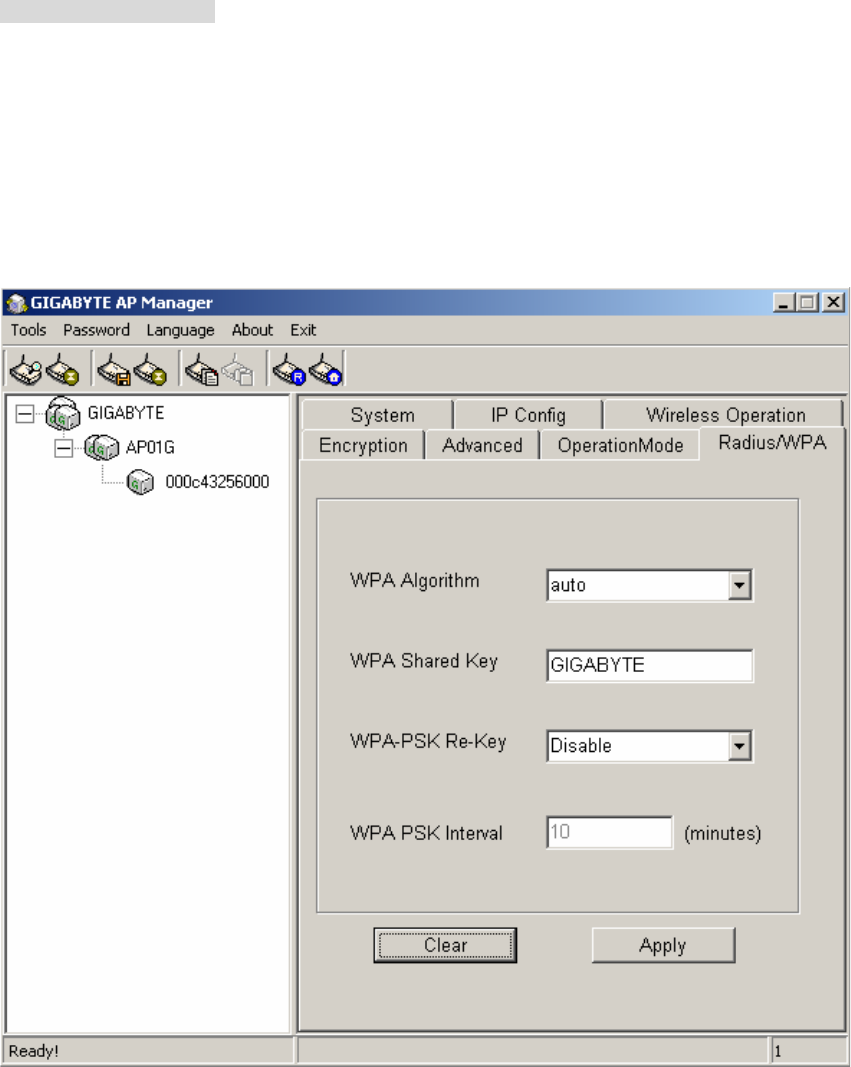Click the 'WPA Shared Key' label

pyautogui.click(x=423, y=661)
